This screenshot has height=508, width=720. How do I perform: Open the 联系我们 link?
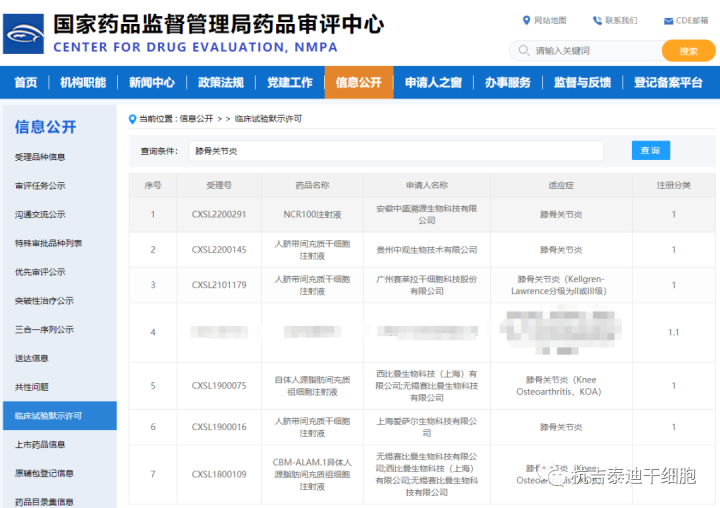[x=621, y=20]
